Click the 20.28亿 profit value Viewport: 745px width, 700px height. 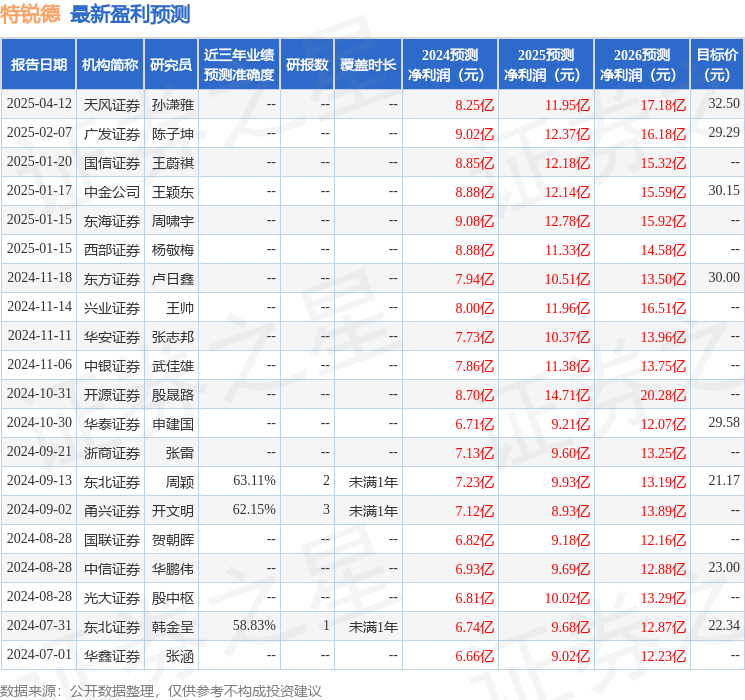[663, 395]
